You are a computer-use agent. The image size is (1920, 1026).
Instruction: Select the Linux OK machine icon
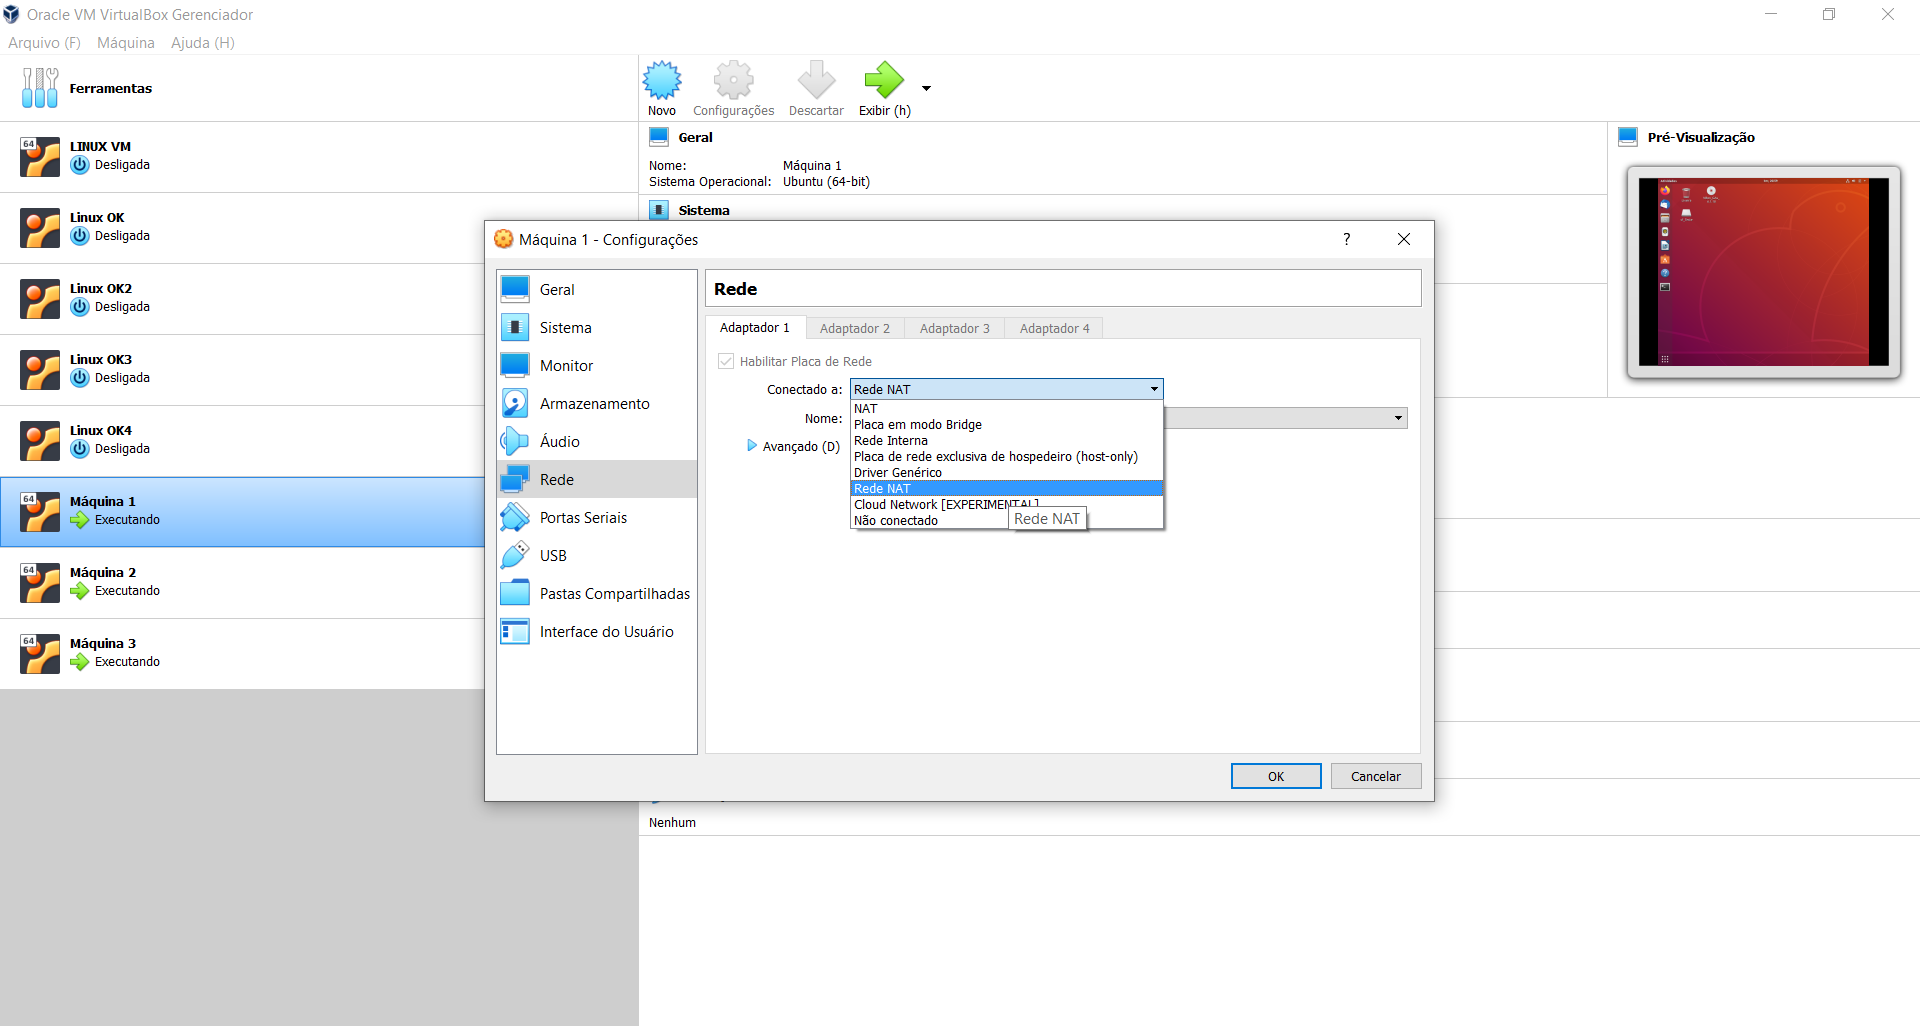[40, 228]
